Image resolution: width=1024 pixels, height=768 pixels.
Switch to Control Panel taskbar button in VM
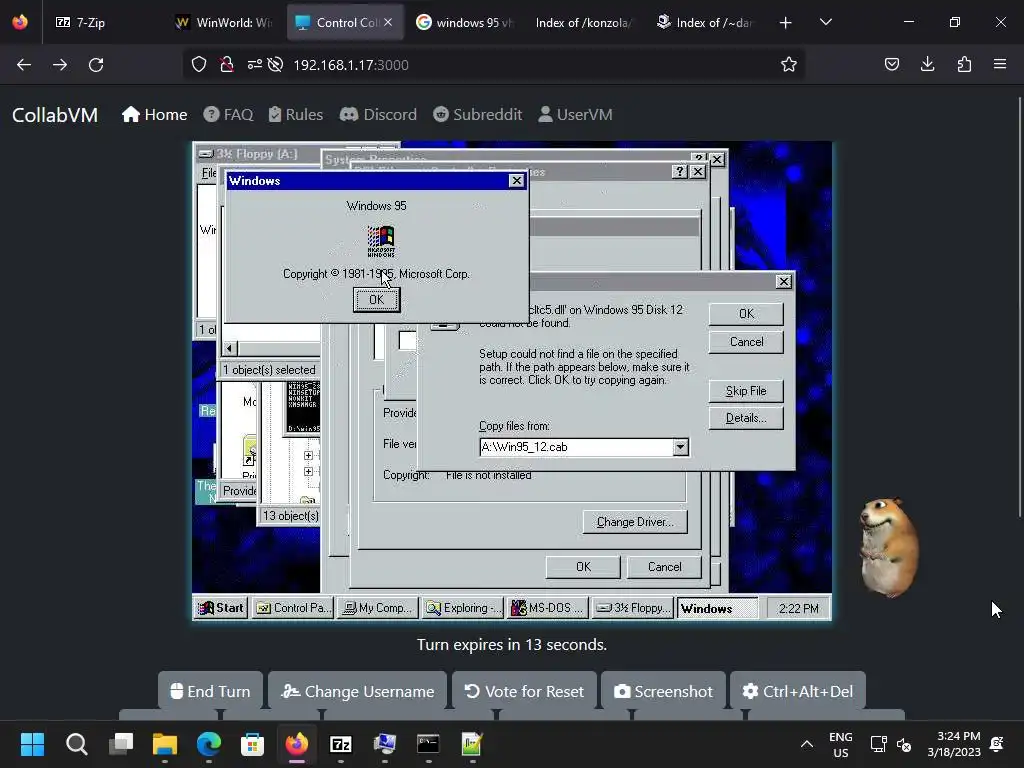click(x=293, y=608)
